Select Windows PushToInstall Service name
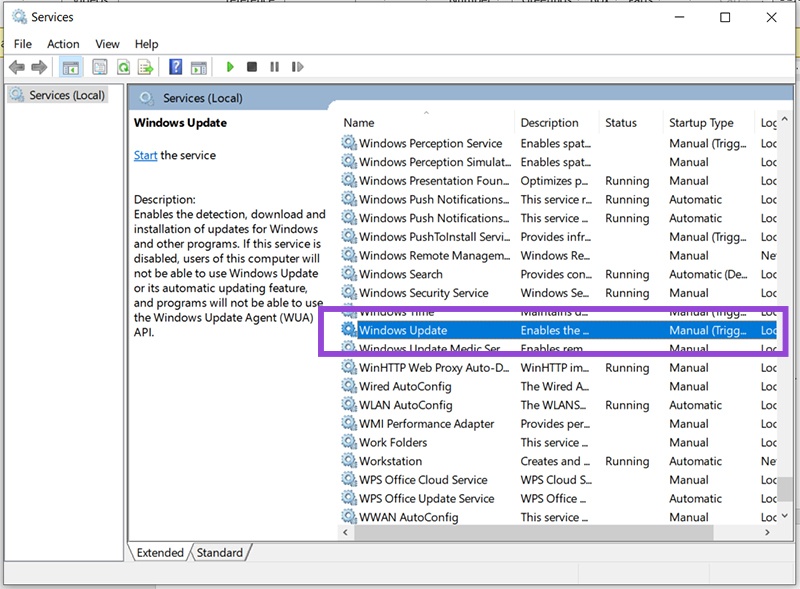This screenshot has height=589, width=800. 434,237
